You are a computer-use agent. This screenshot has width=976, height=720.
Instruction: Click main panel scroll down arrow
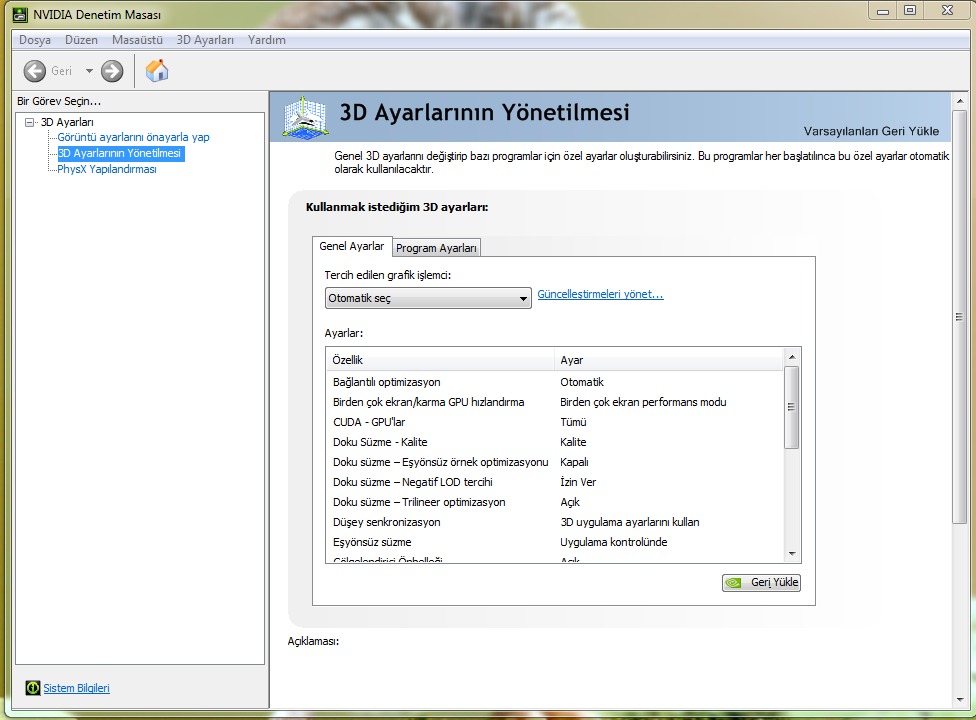(x=960, y=700)
